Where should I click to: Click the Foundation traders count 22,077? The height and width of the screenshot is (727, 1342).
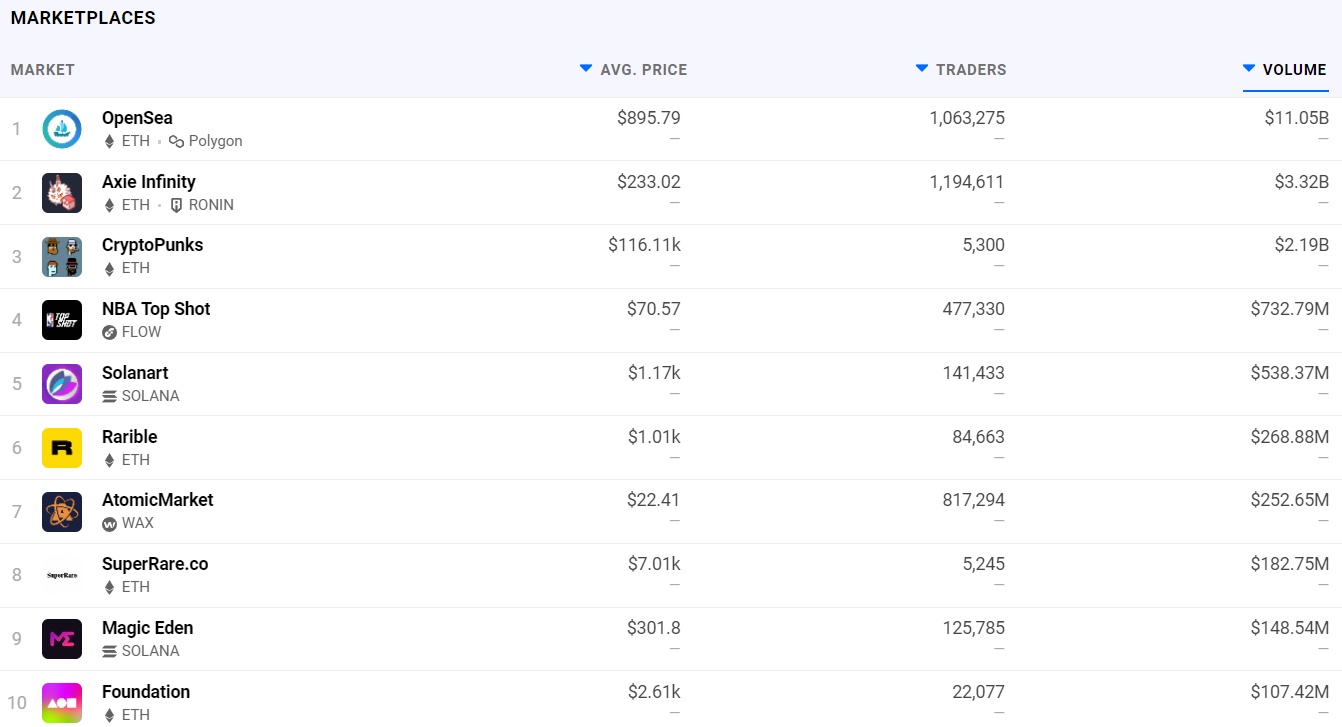(x=979, y=692)
